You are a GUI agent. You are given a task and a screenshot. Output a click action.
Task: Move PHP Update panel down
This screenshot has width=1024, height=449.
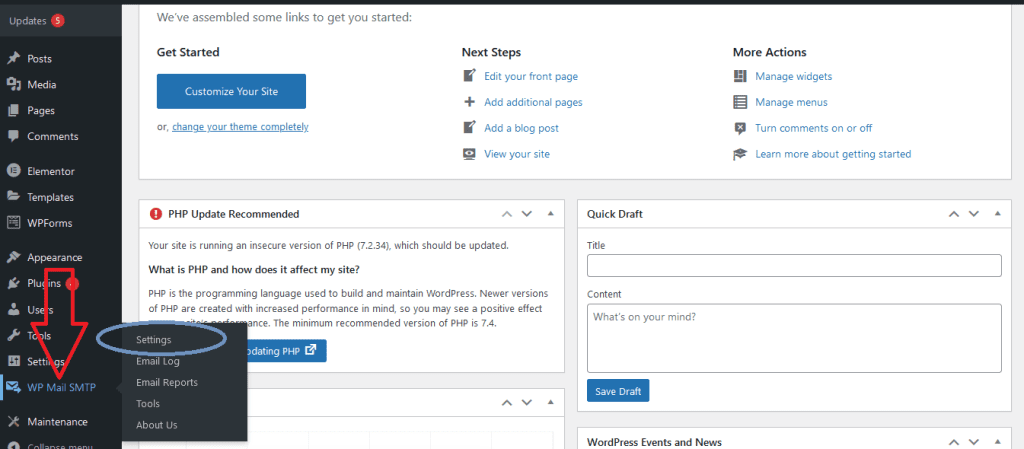pos(527,213)
